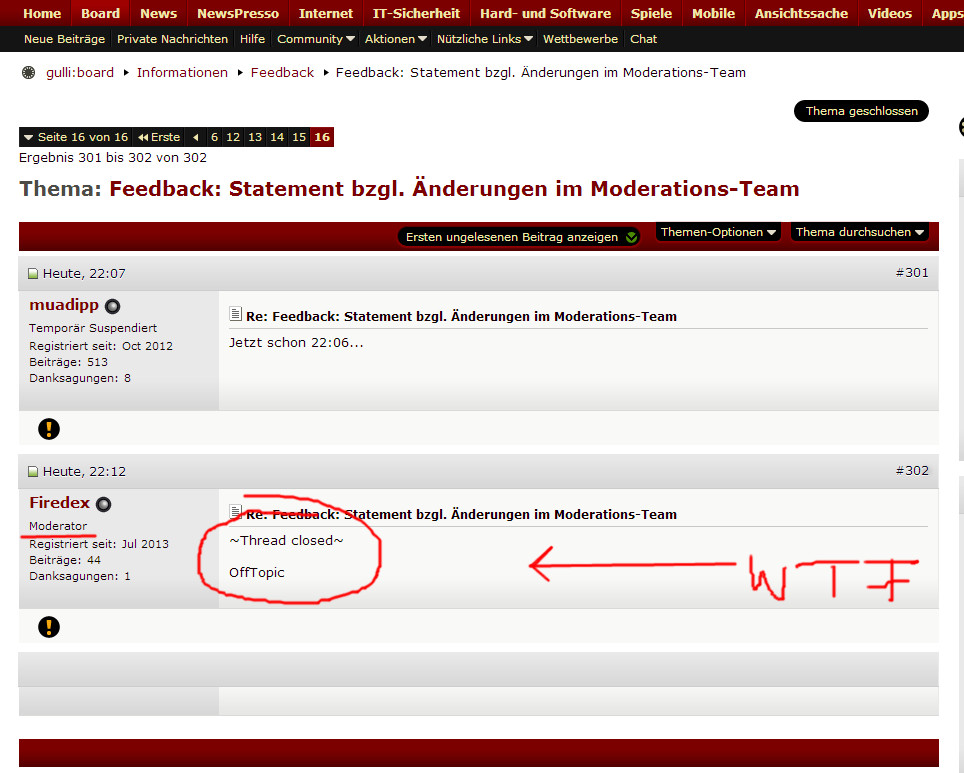Show the first unread post
The height and width of the screenshot is (773, 964).
tap(520, 237)
